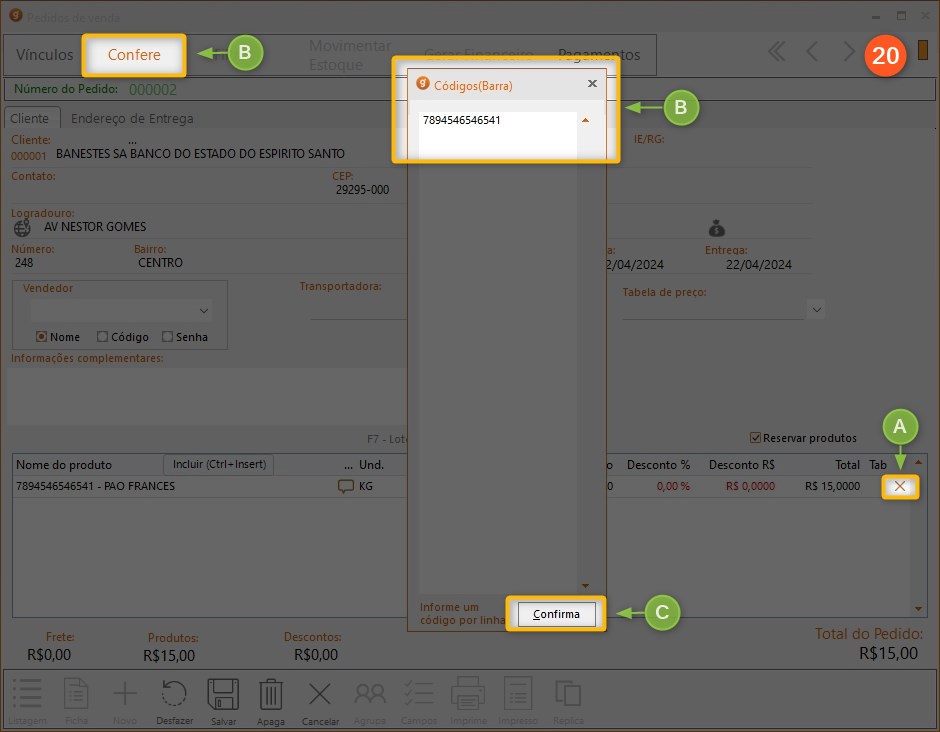Click the Apaga trash can icon
940x732 pixels.
coord(271,695)
